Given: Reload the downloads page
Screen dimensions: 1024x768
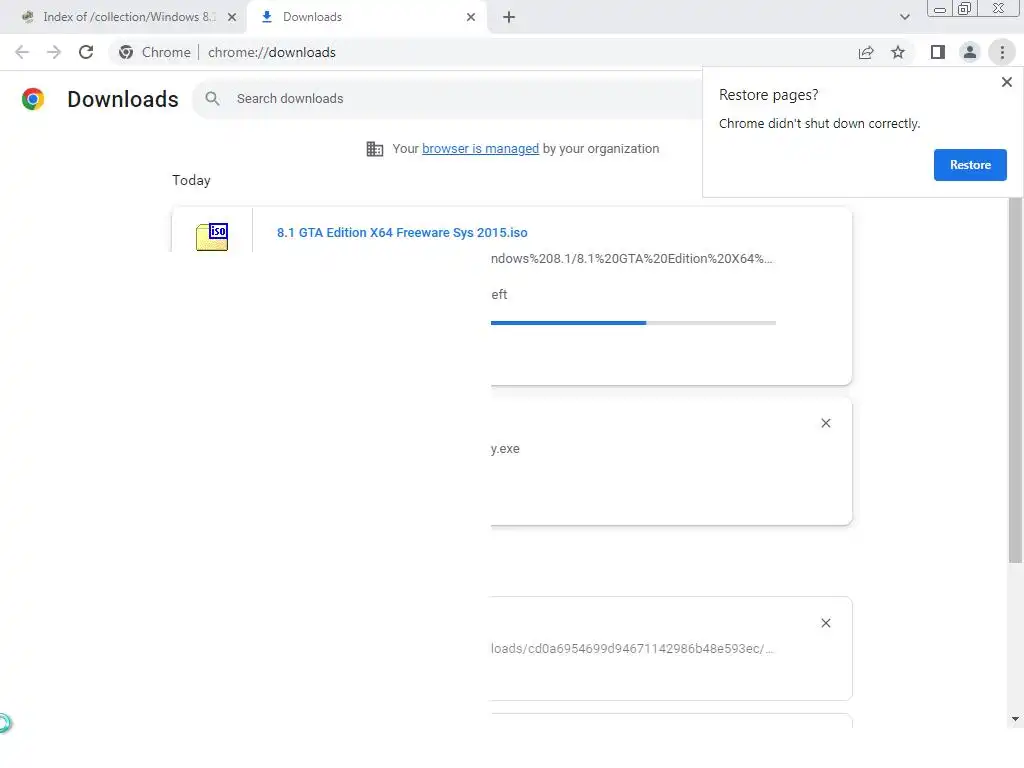Looking at the screenshot, I should [x=86, y=52].
